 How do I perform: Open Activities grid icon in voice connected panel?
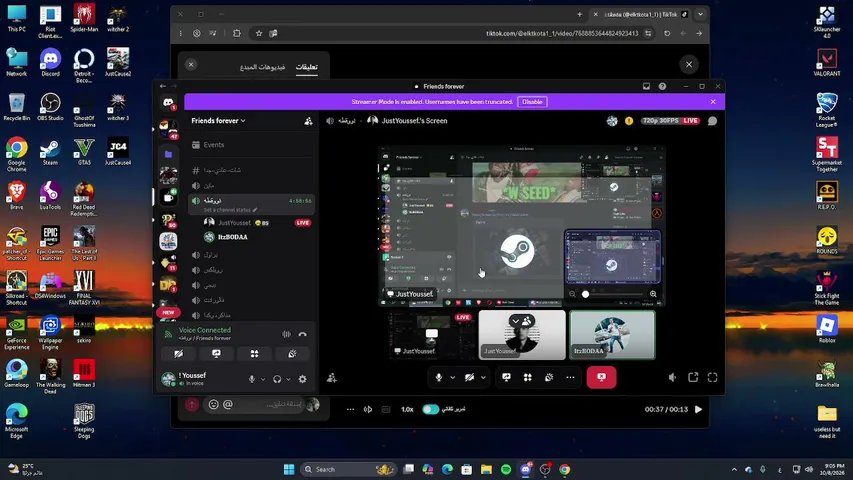click(x=254, y=354)
